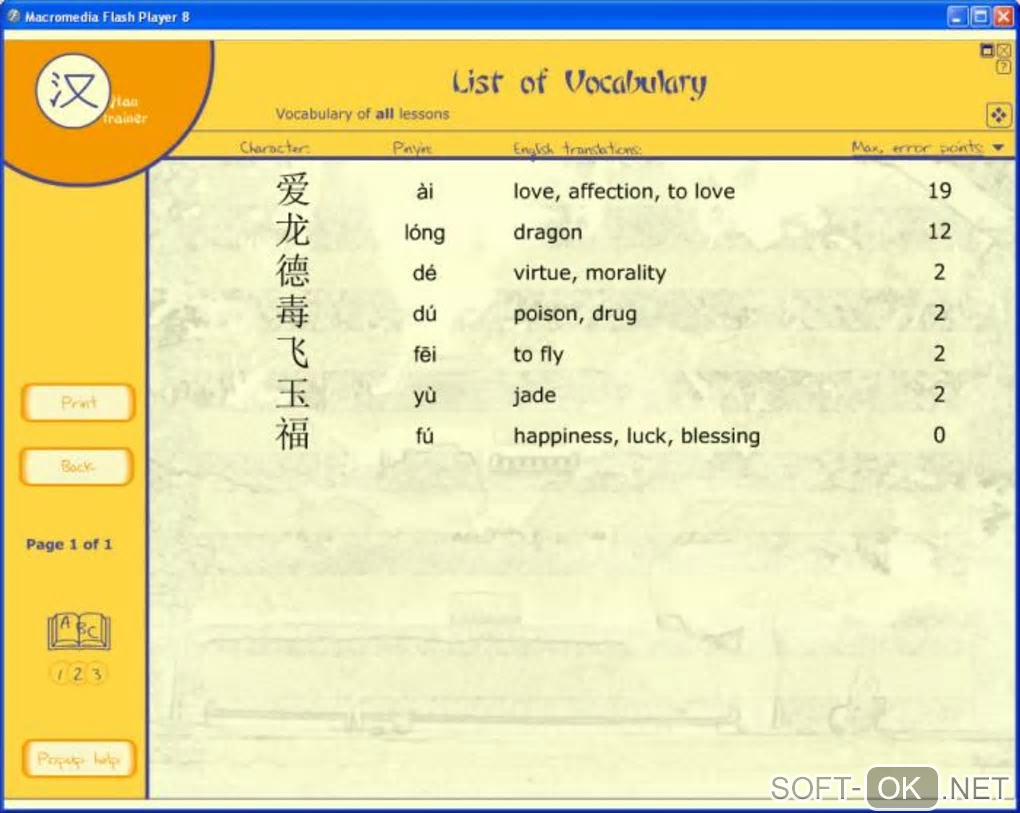Click translation 'happiness, luck, blessing'

[x=636, y=436]
